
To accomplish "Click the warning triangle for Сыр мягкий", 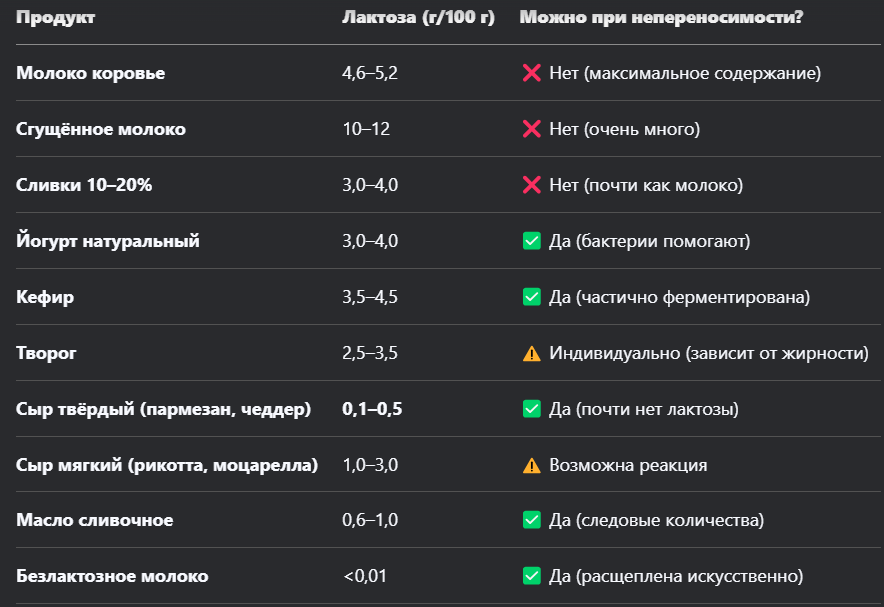I will click(531, 465).
